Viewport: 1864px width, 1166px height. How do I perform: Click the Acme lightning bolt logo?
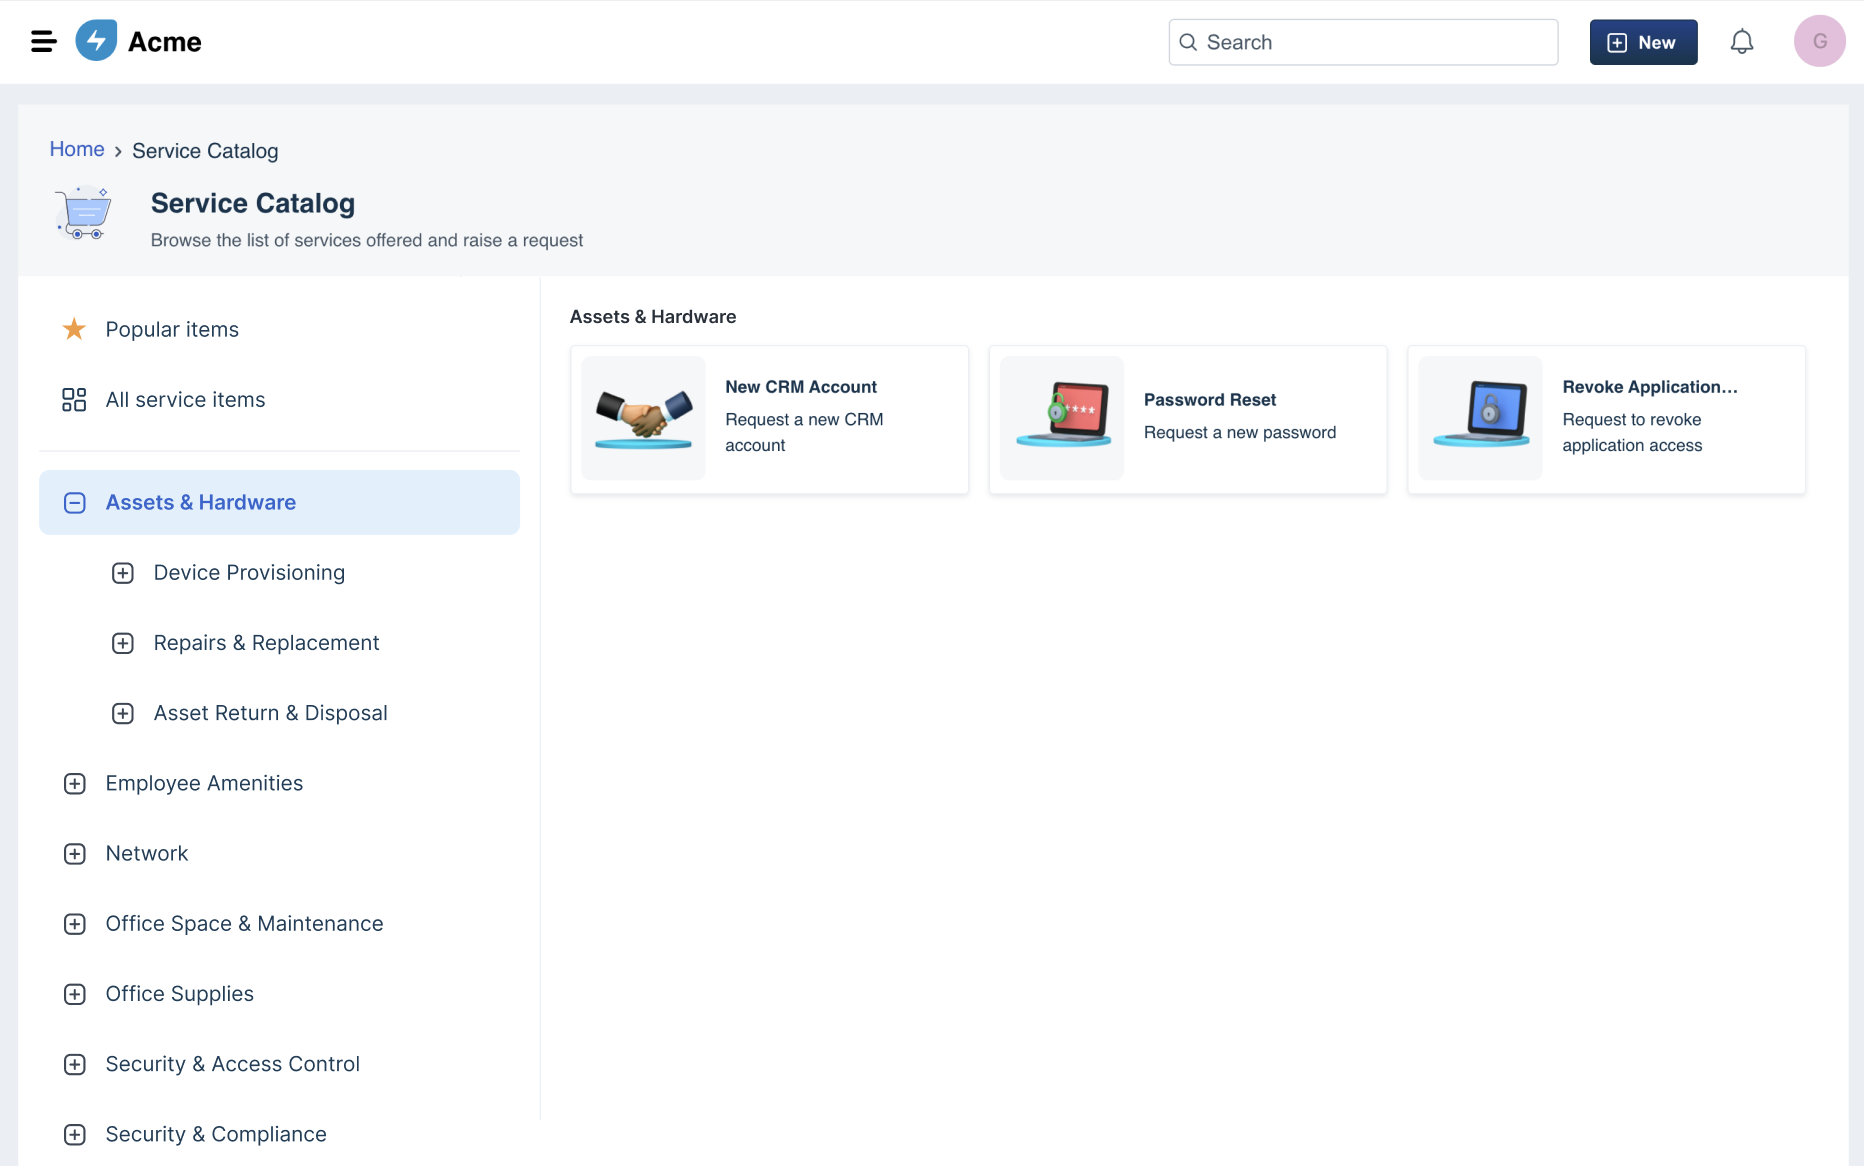(96, 41)
